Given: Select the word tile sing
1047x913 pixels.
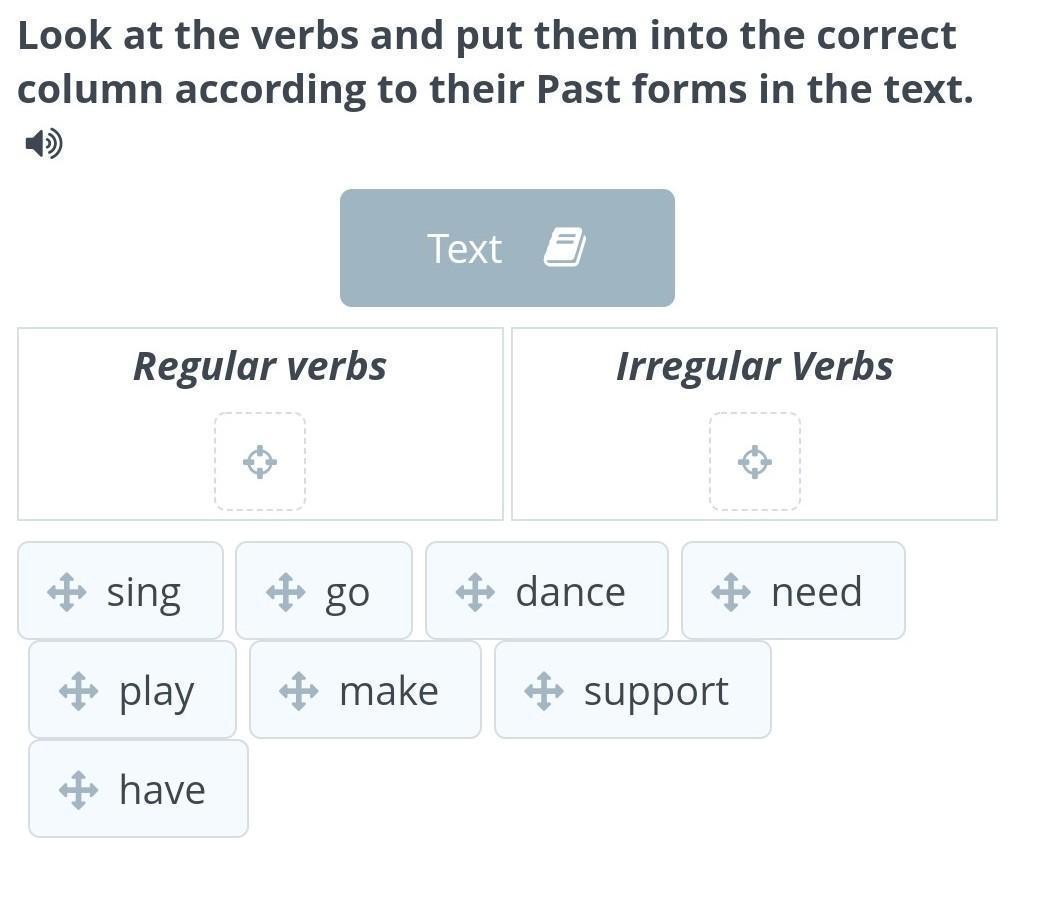Looking at the screenshot, I should point(120,590).
